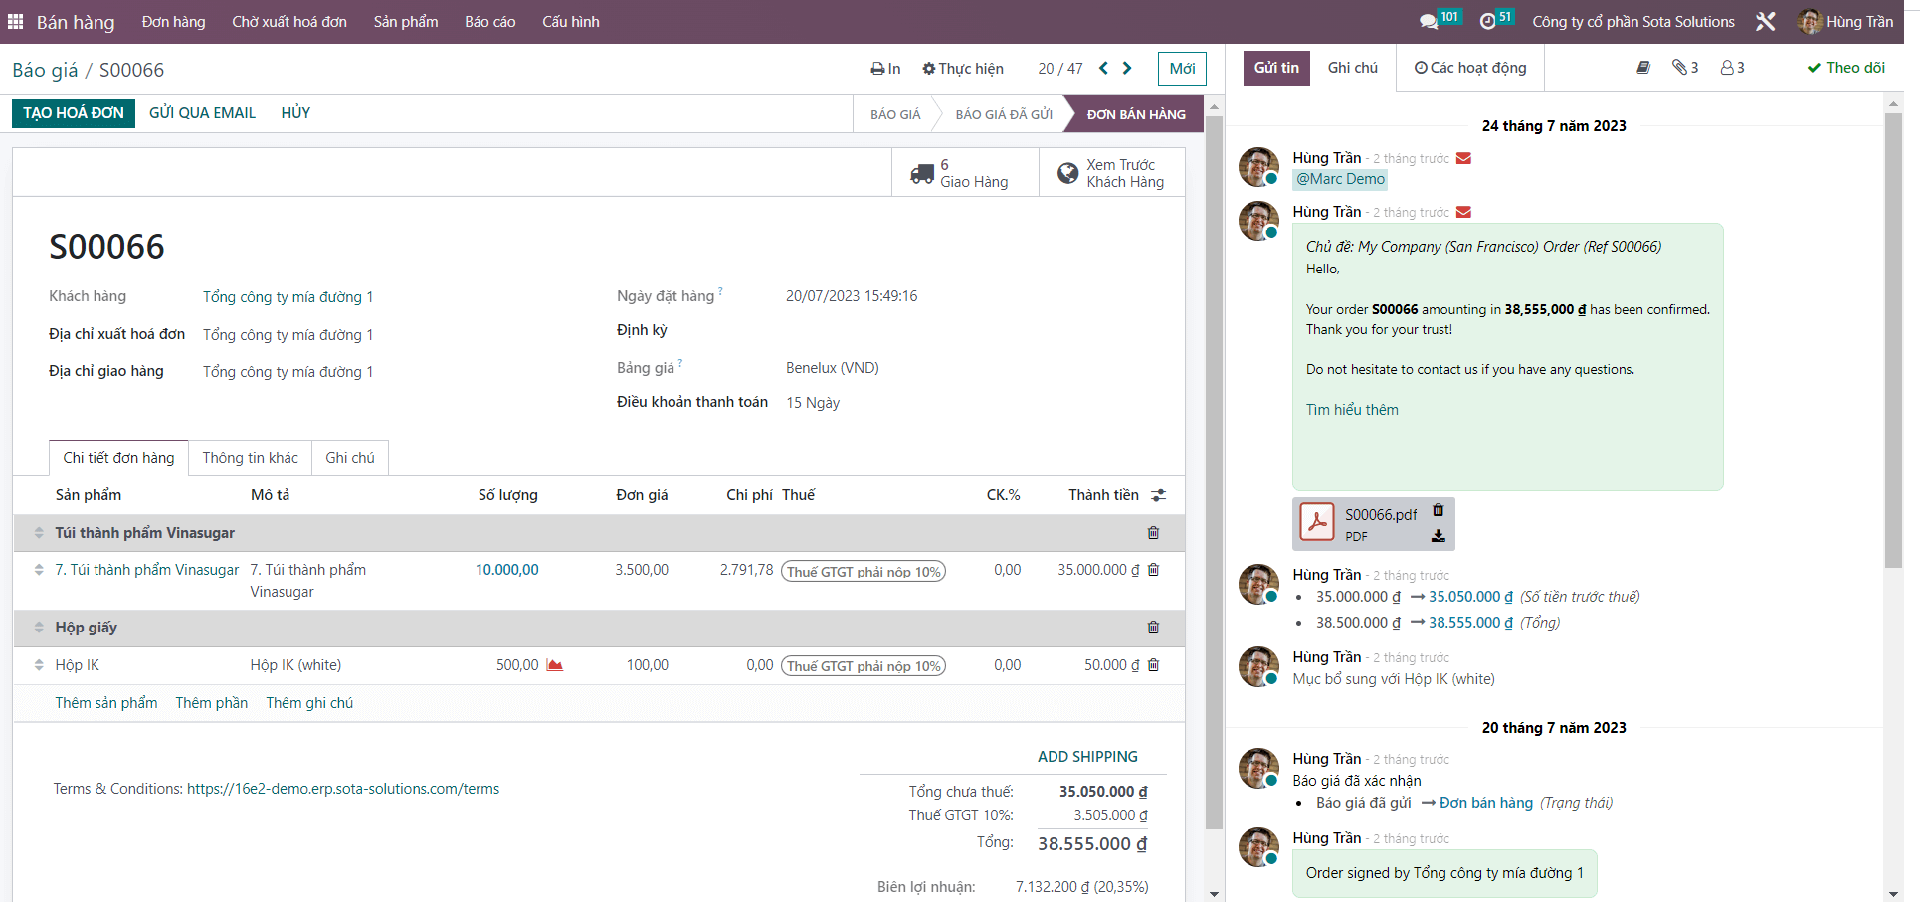Open the attachments paperclip counter
Image resolution: width=1920 pixels, height=902 pixels.
pyautogui.click(x=1685, y=68)
